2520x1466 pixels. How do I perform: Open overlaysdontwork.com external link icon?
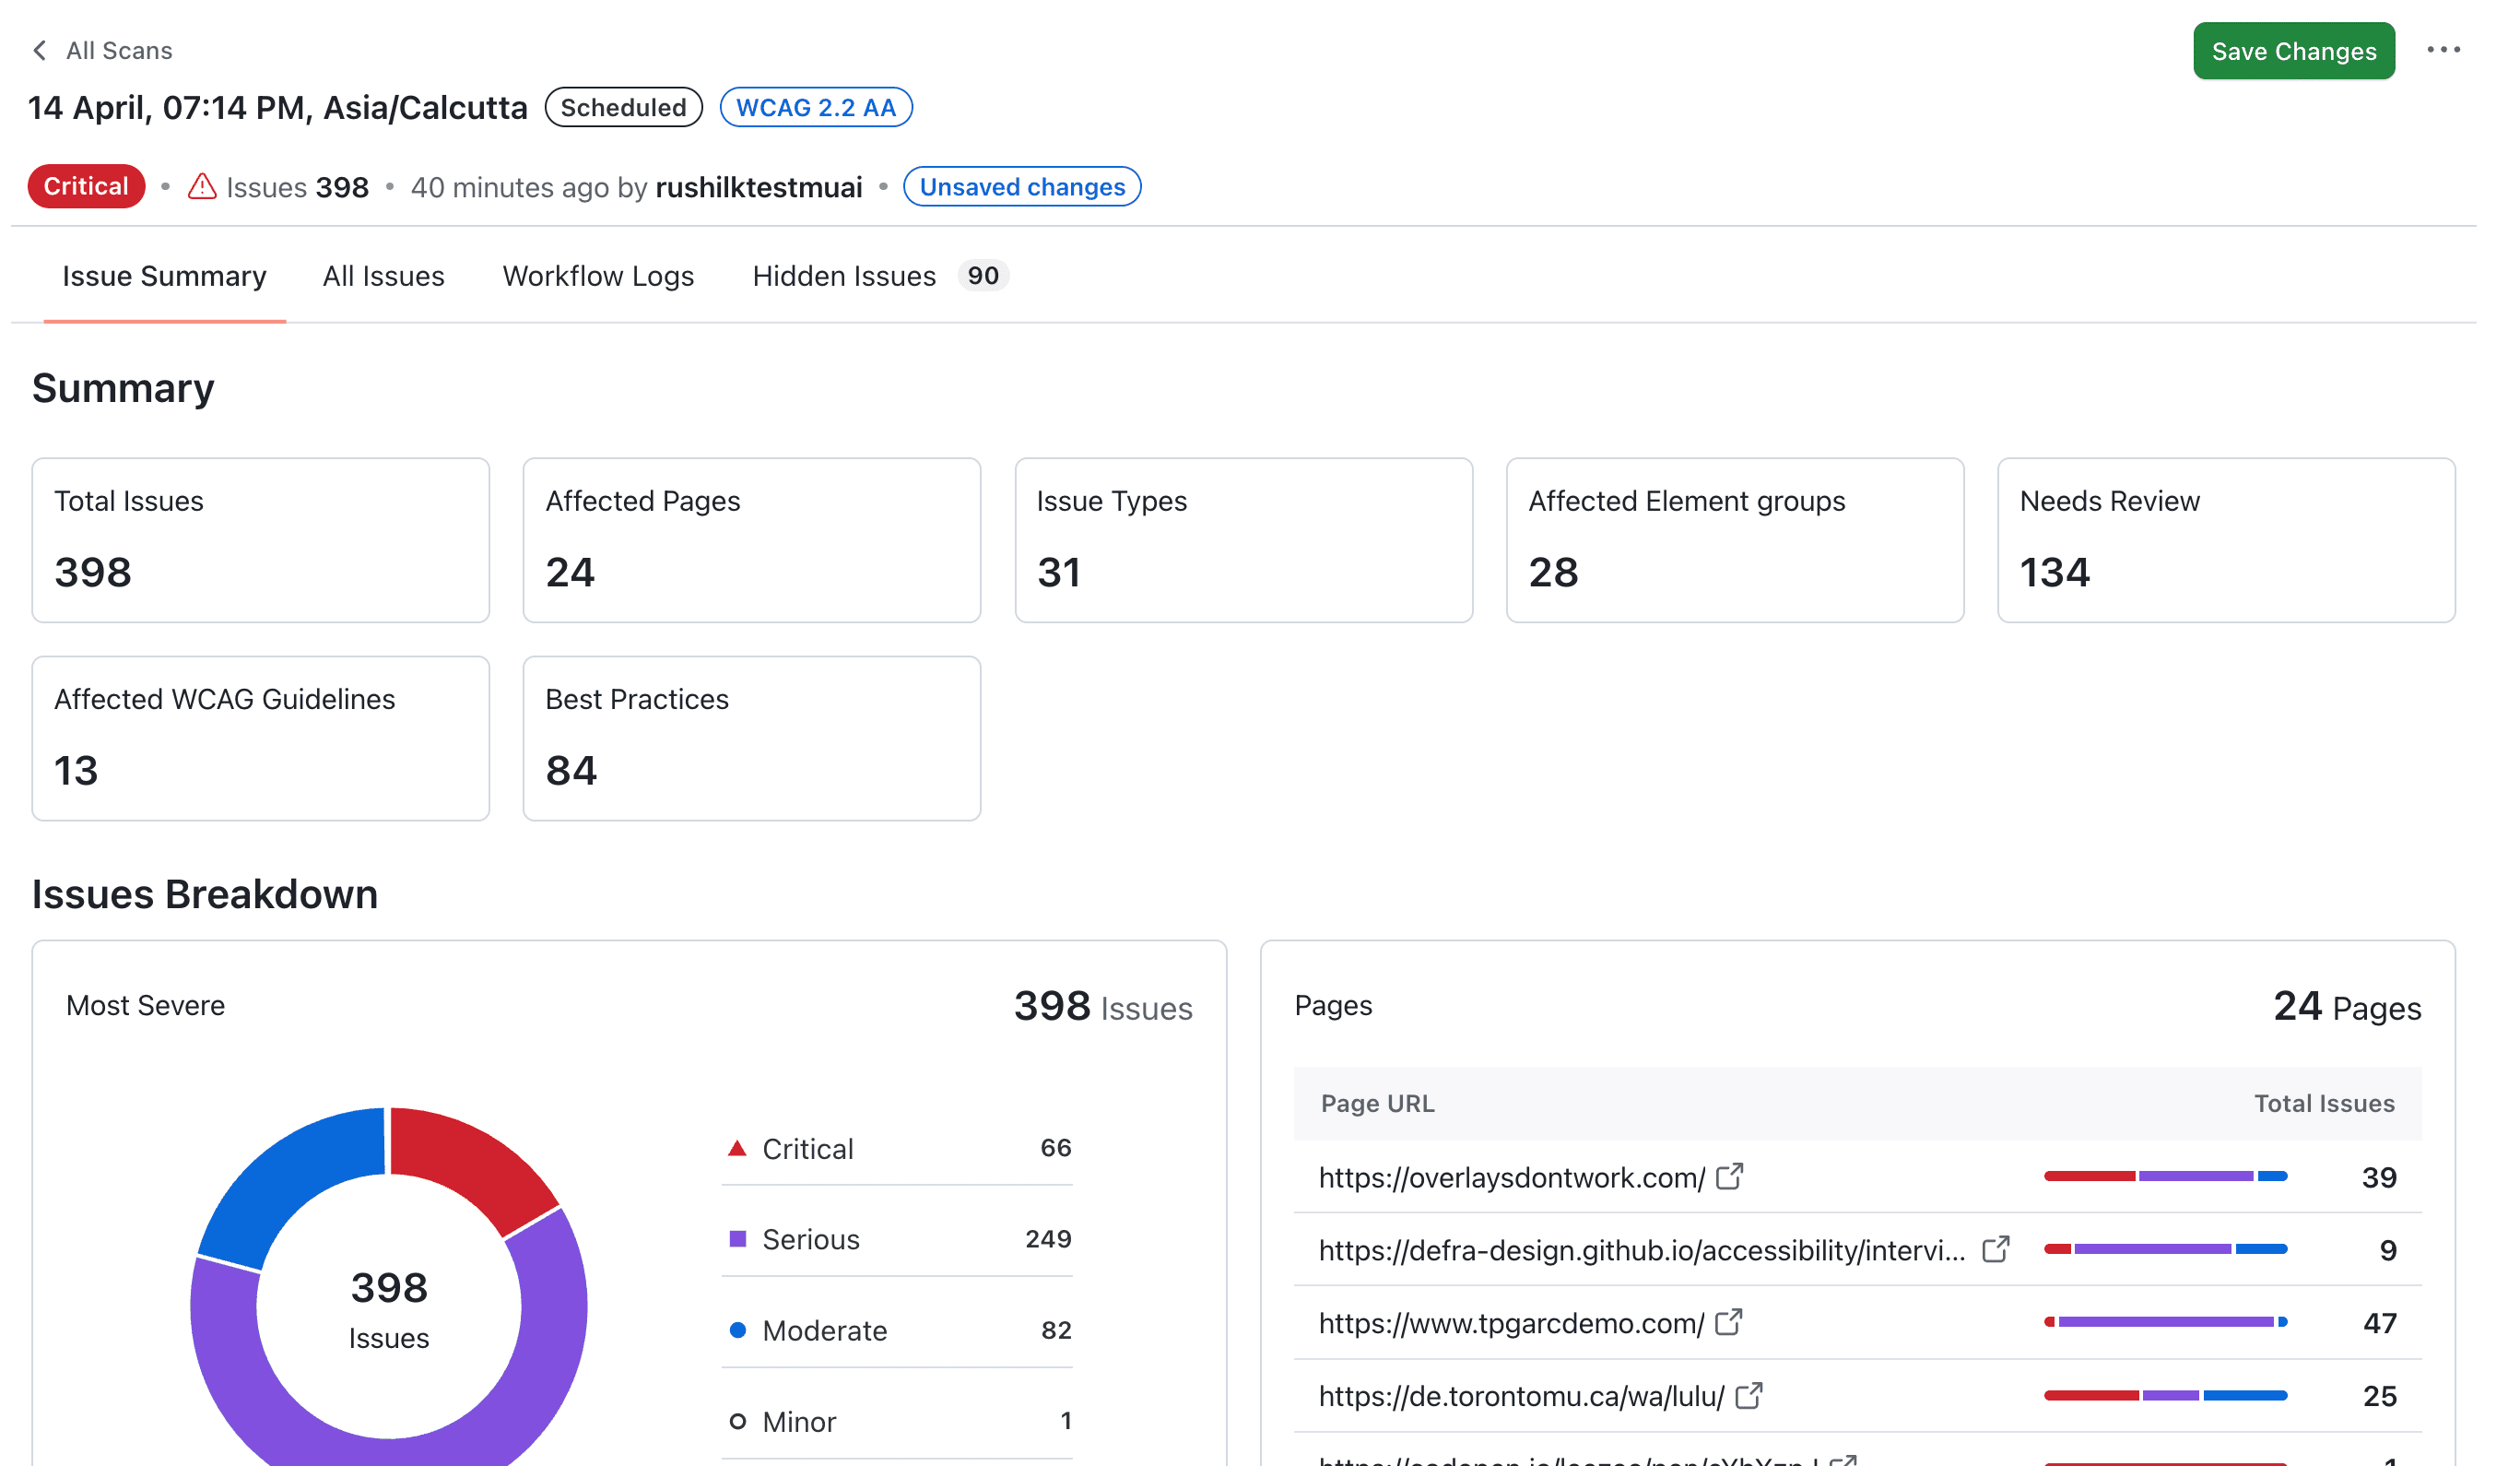(x=1729, y=1177)
